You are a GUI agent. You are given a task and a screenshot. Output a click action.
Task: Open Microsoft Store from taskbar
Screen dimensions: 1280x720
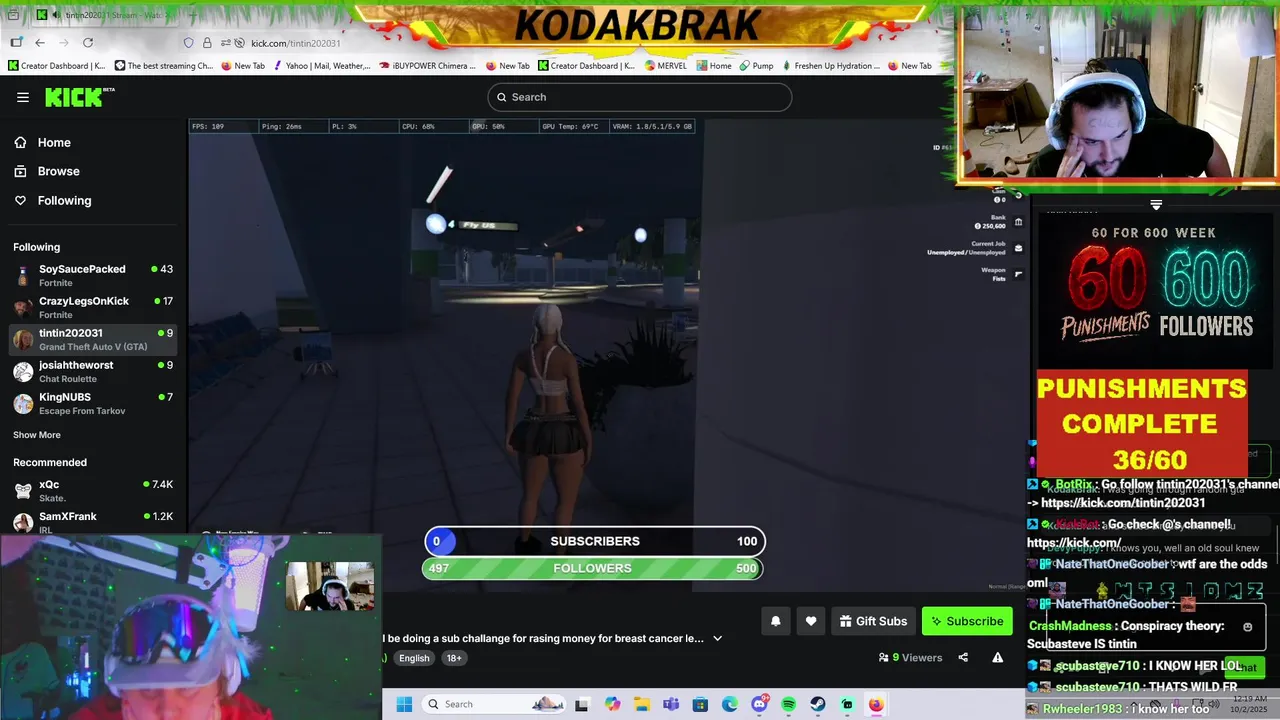(x=700, y=704)
